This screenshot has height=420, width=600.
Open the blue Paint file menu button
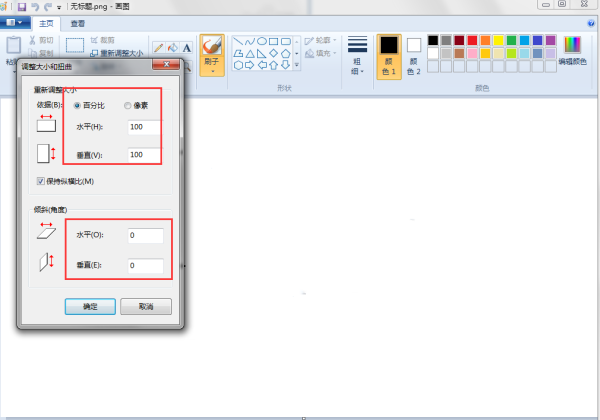15,23
